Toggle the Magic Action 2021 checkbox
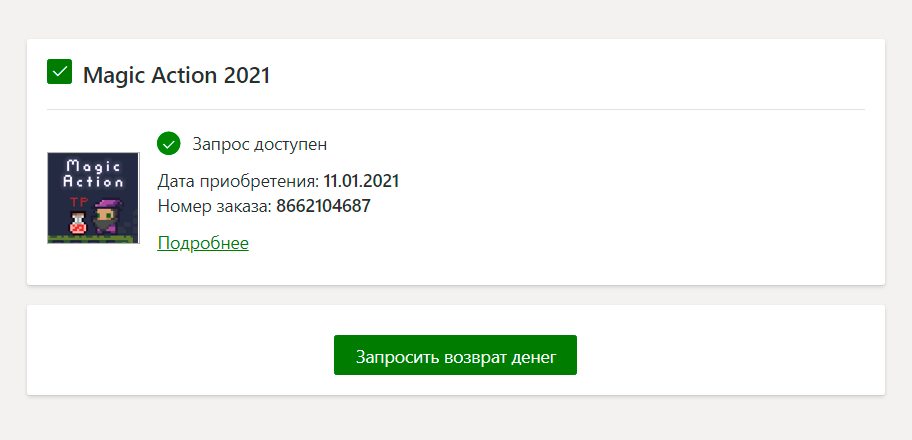 point(59,72)
